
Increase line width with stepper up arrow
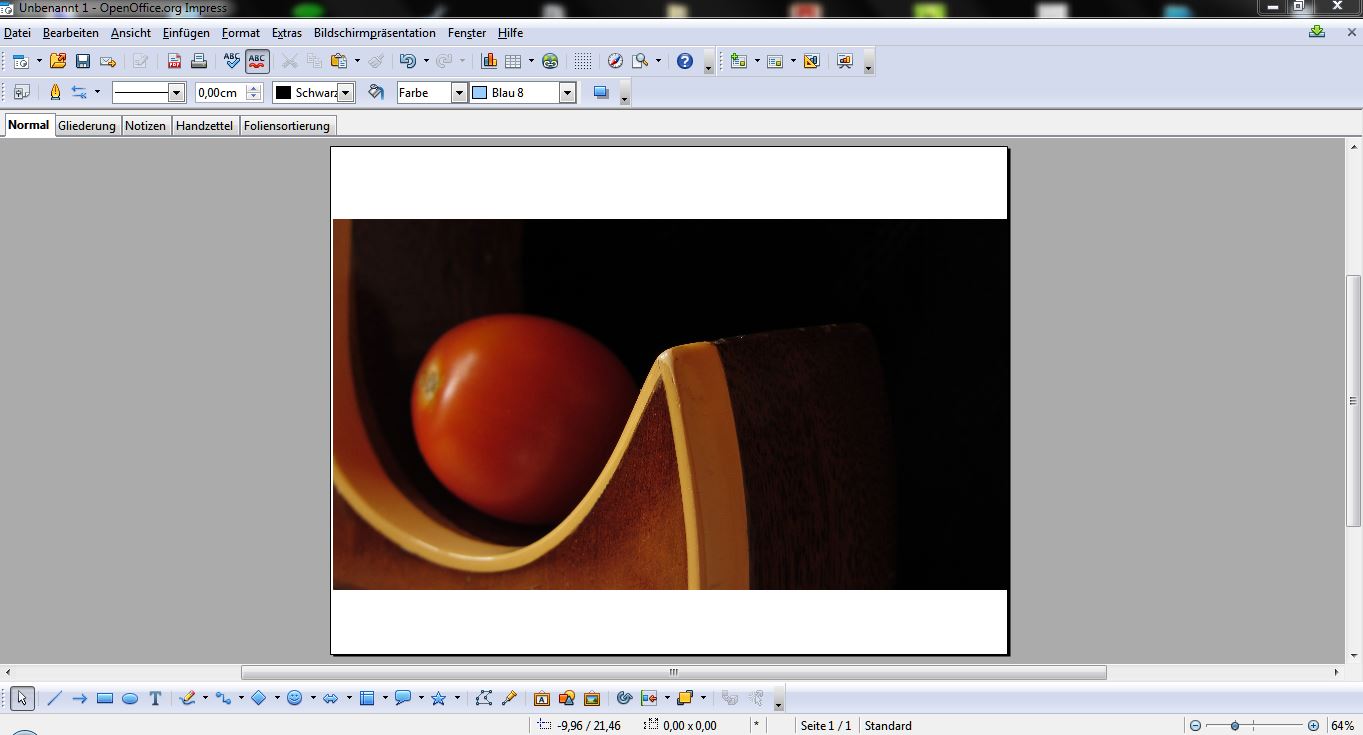coord(254,87)
